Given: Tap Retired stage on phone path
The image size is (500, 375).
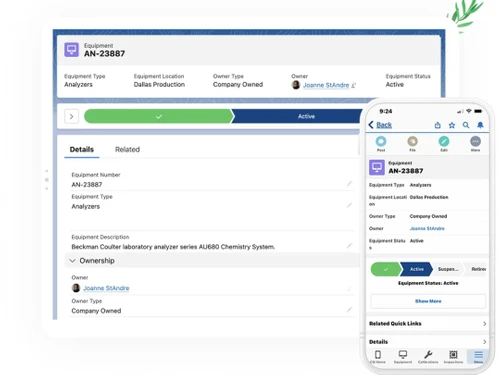Looking at the screenshot, I should tap(476, 269).
